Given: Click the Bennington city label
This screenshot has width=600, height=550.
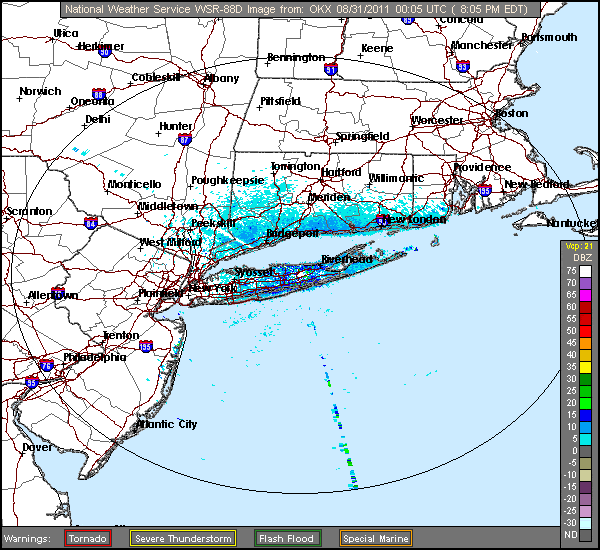Looking at the screenshot, I should (x=296, y=57).
